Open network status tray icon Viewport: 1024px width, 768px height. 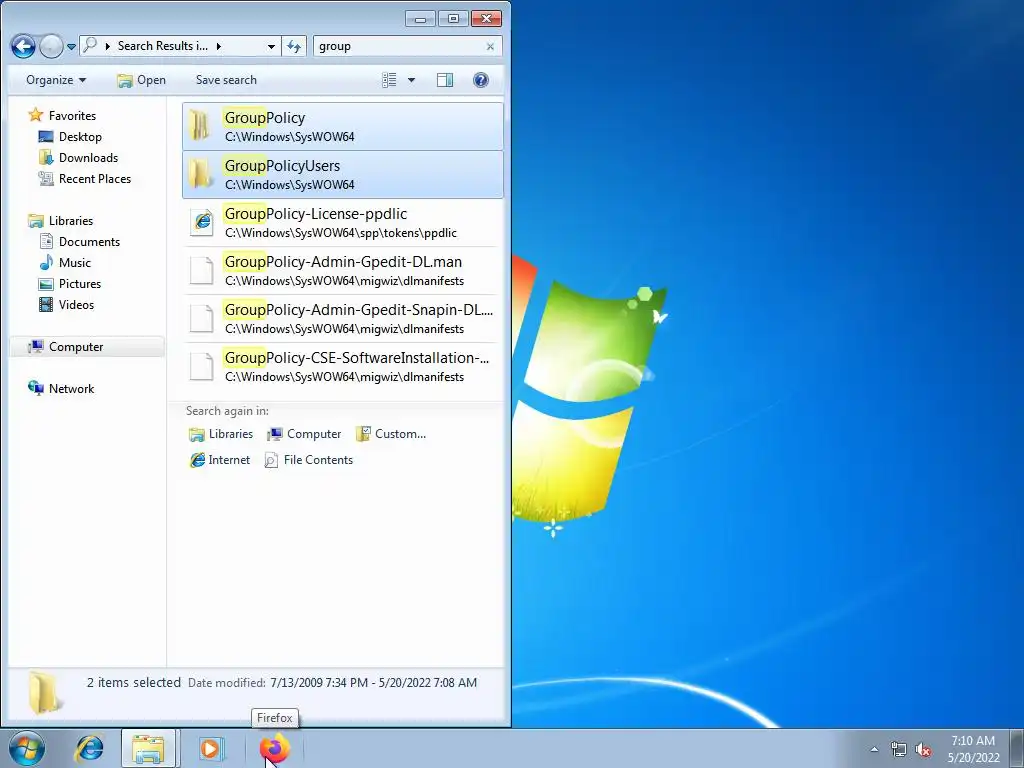(x=899, y=749)
